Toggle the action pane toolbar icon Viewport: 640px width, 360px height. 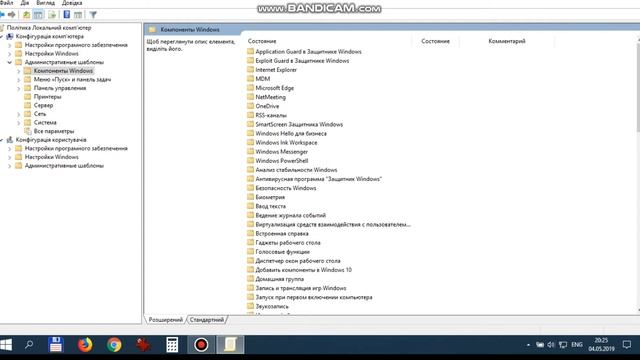(x=78, y=15)
